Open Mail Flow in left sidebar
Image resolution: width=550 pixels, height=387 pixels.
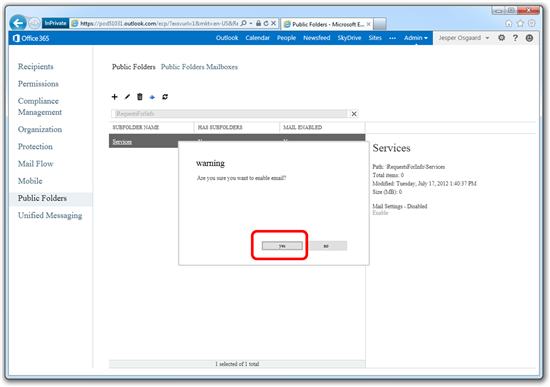coord(35,164)
